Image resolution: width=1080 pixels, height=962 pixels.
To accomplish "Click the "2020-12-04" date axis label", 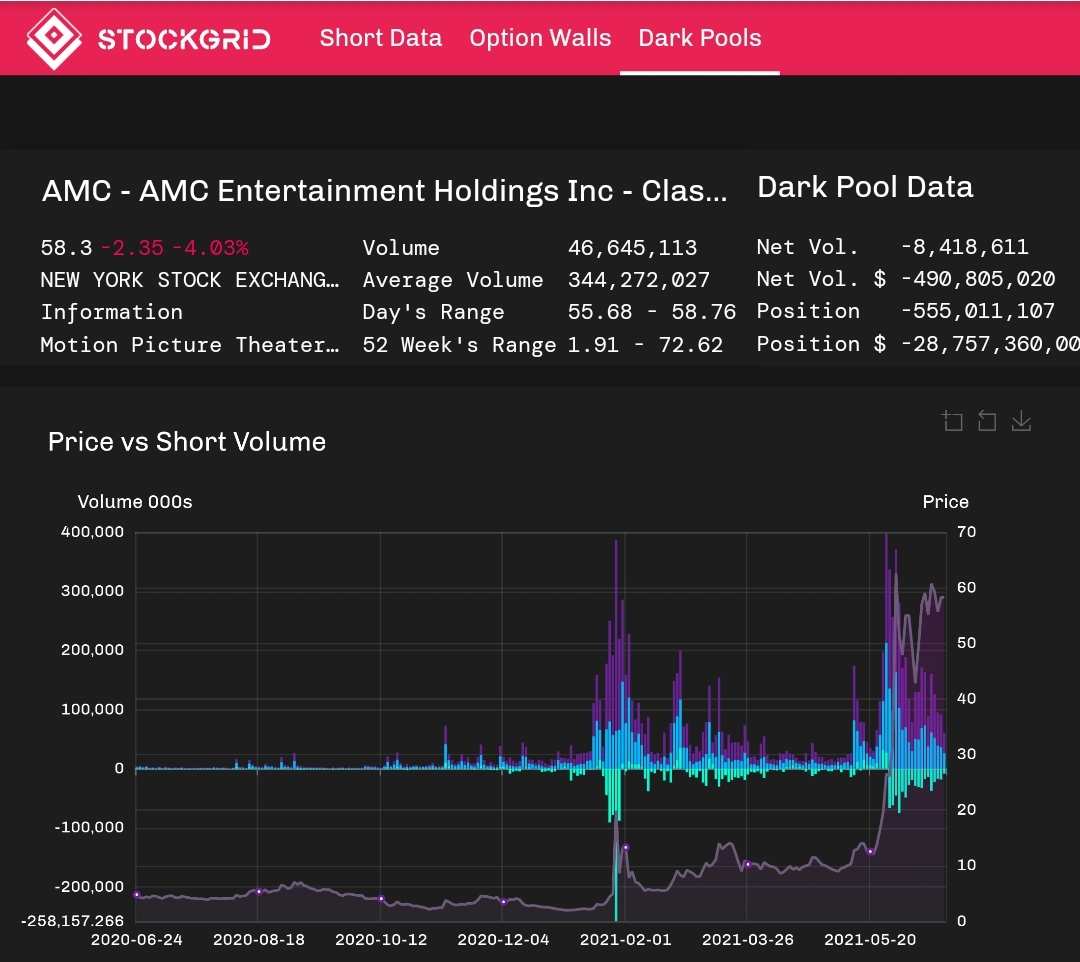I will [503, 940].
